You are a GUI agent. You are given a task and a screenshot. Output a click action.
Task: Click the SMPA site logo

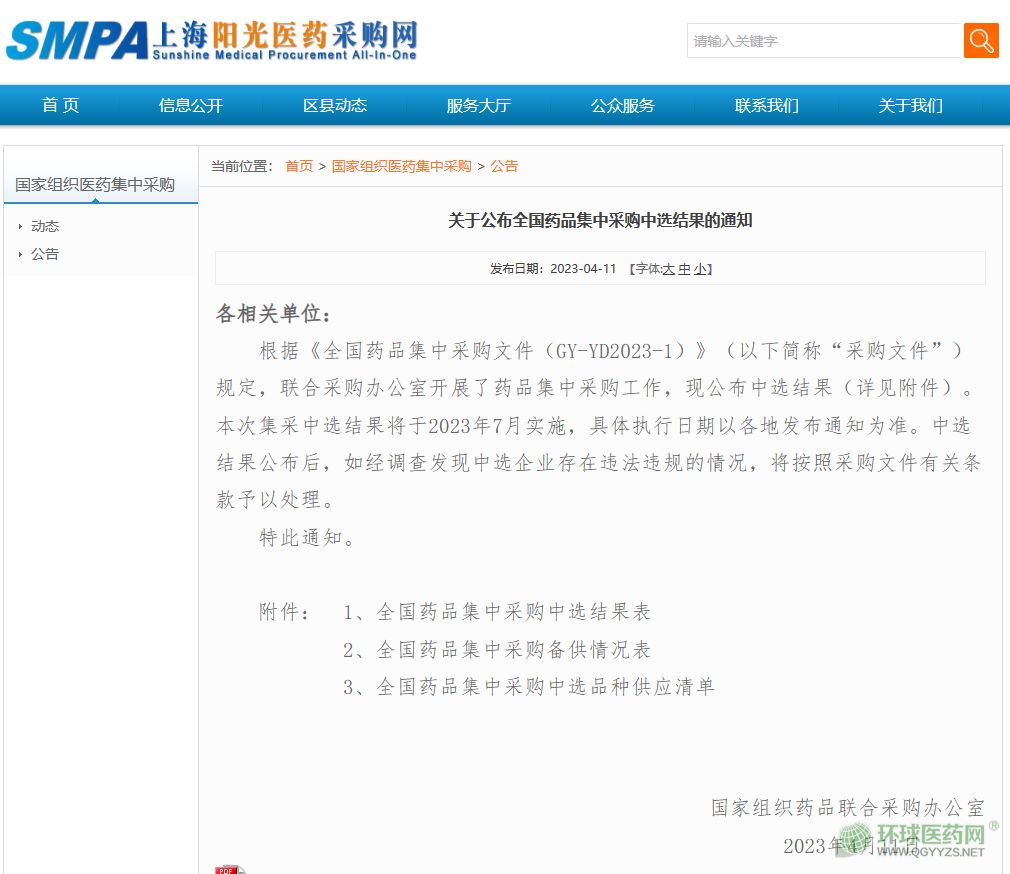[211, 40]
